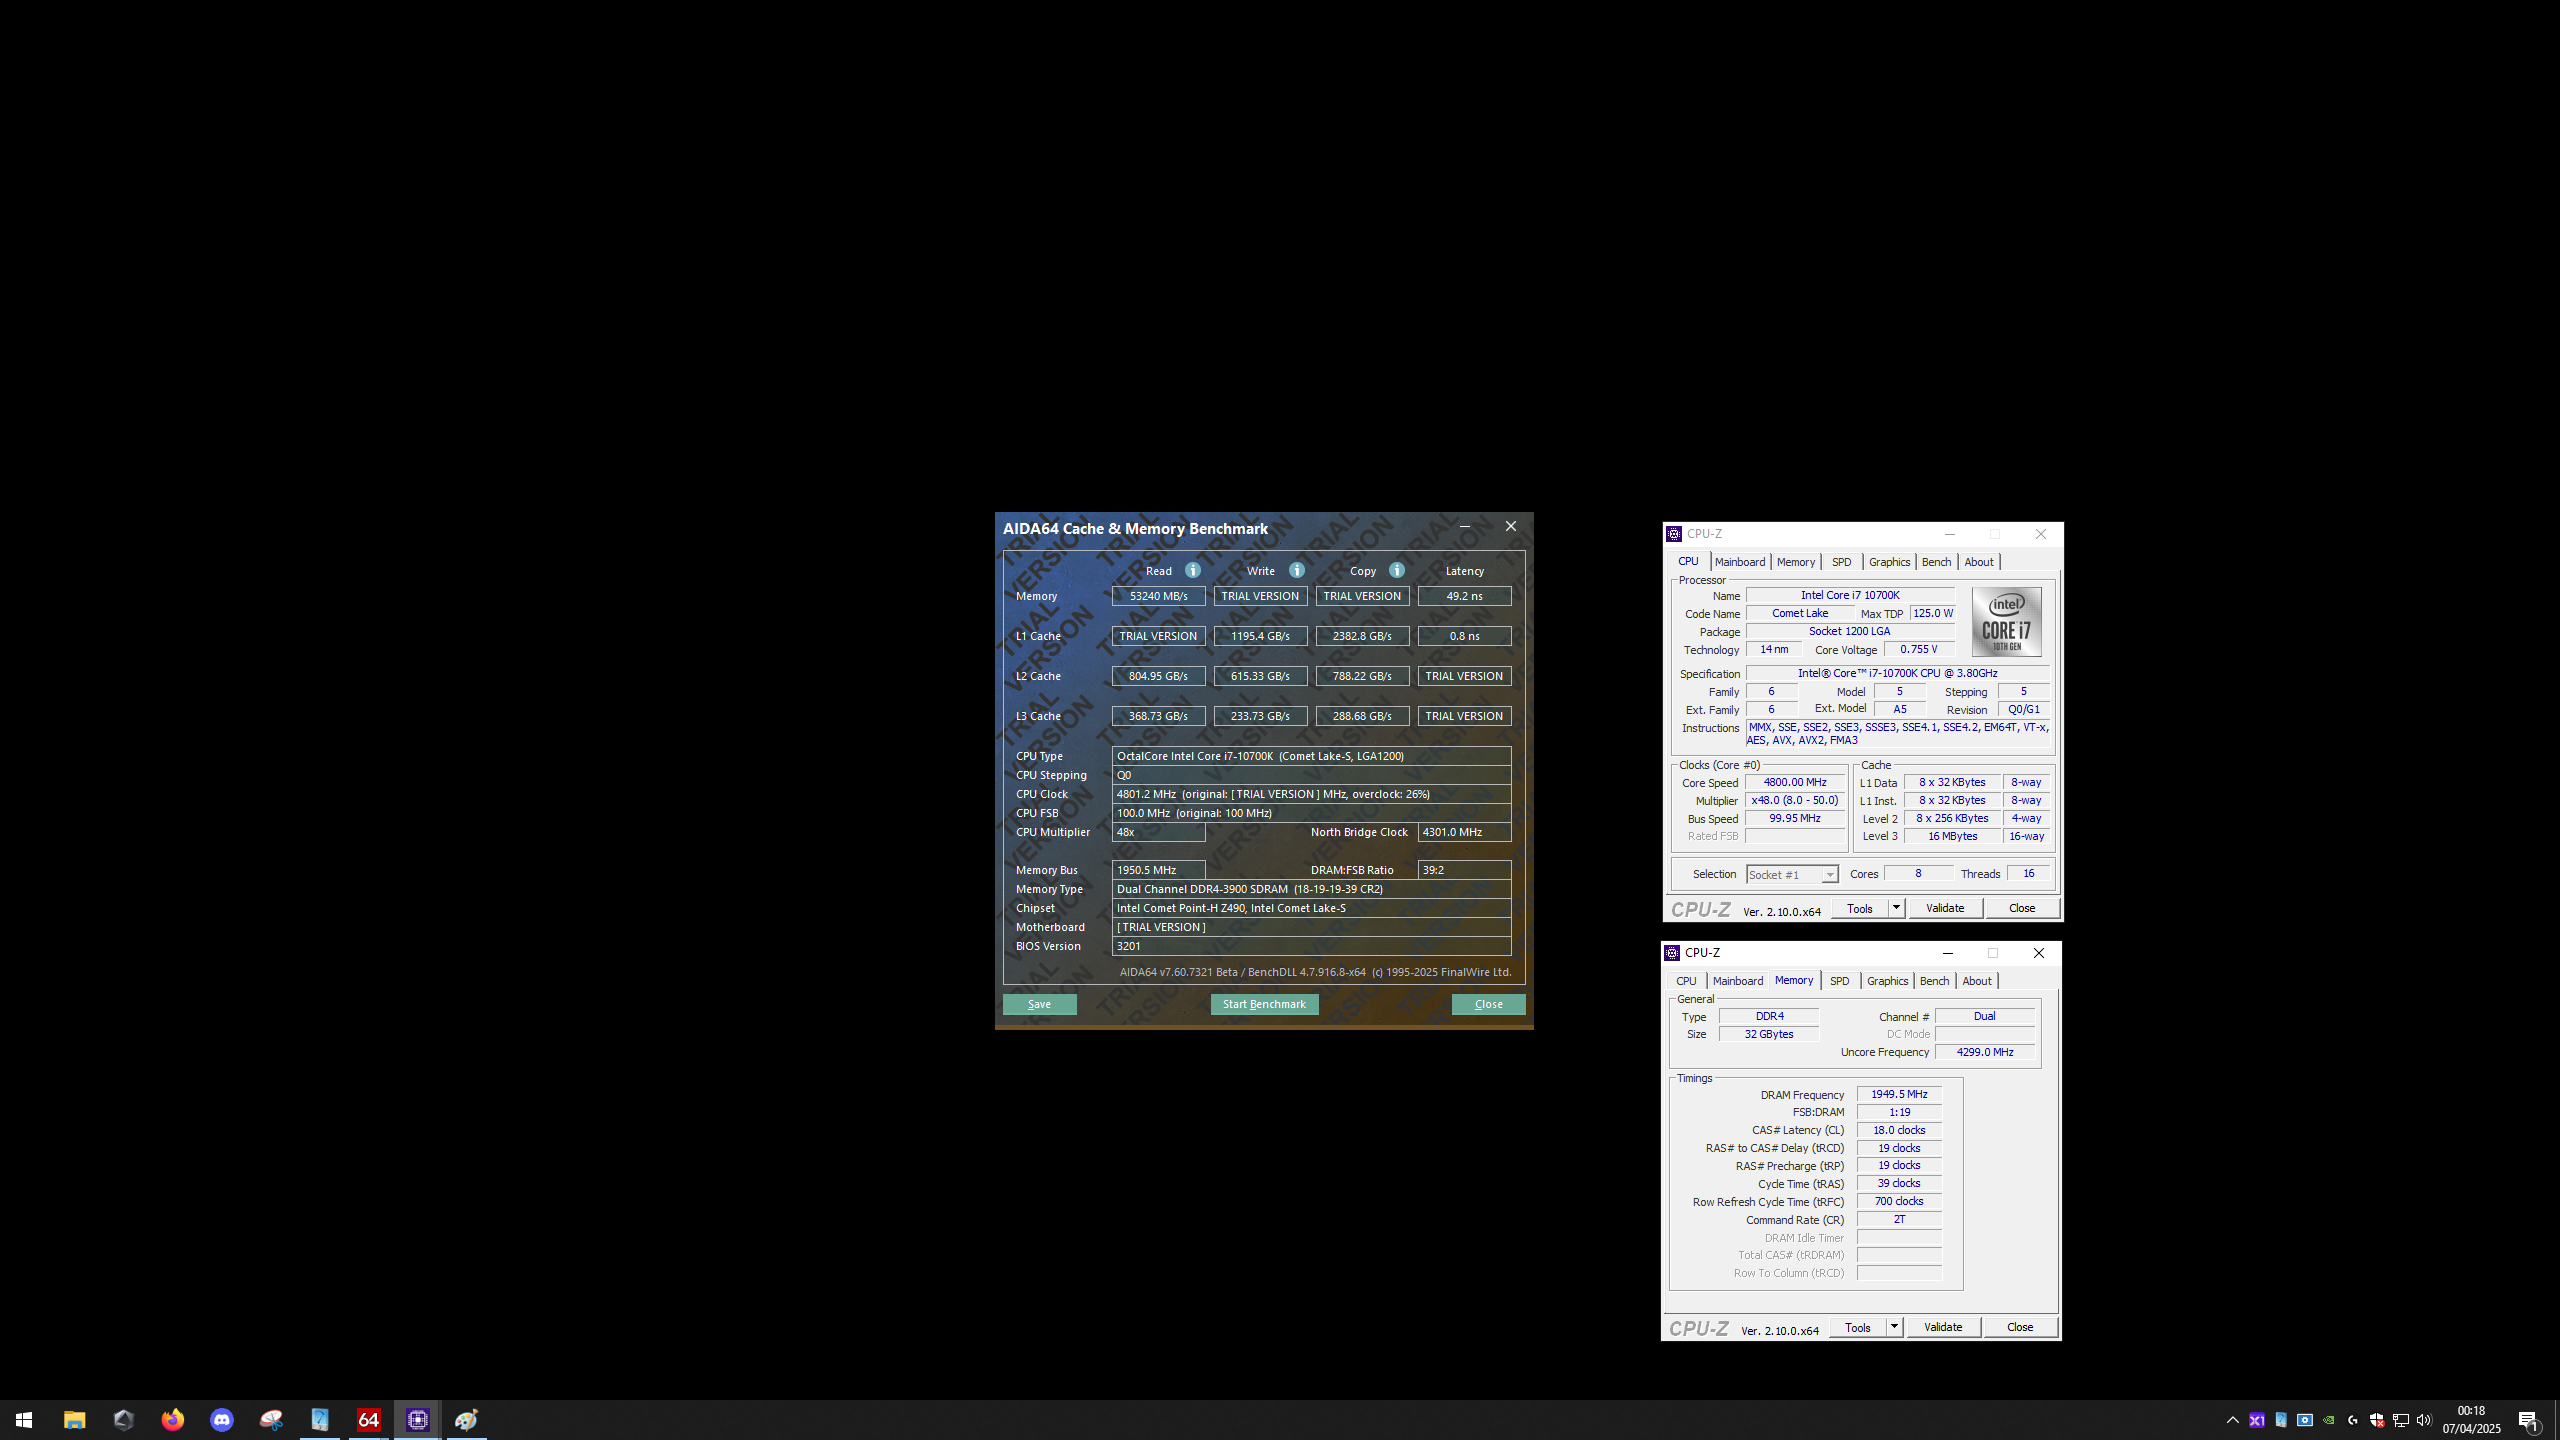
Task: Switch to CPU-Z via purple chip taskbar icon
Action: [x=418, y=1420]
